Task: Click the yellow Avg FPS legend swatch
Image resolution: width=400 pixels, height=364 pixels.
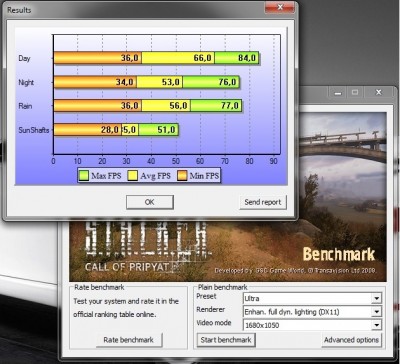Action: click(133, 176)
